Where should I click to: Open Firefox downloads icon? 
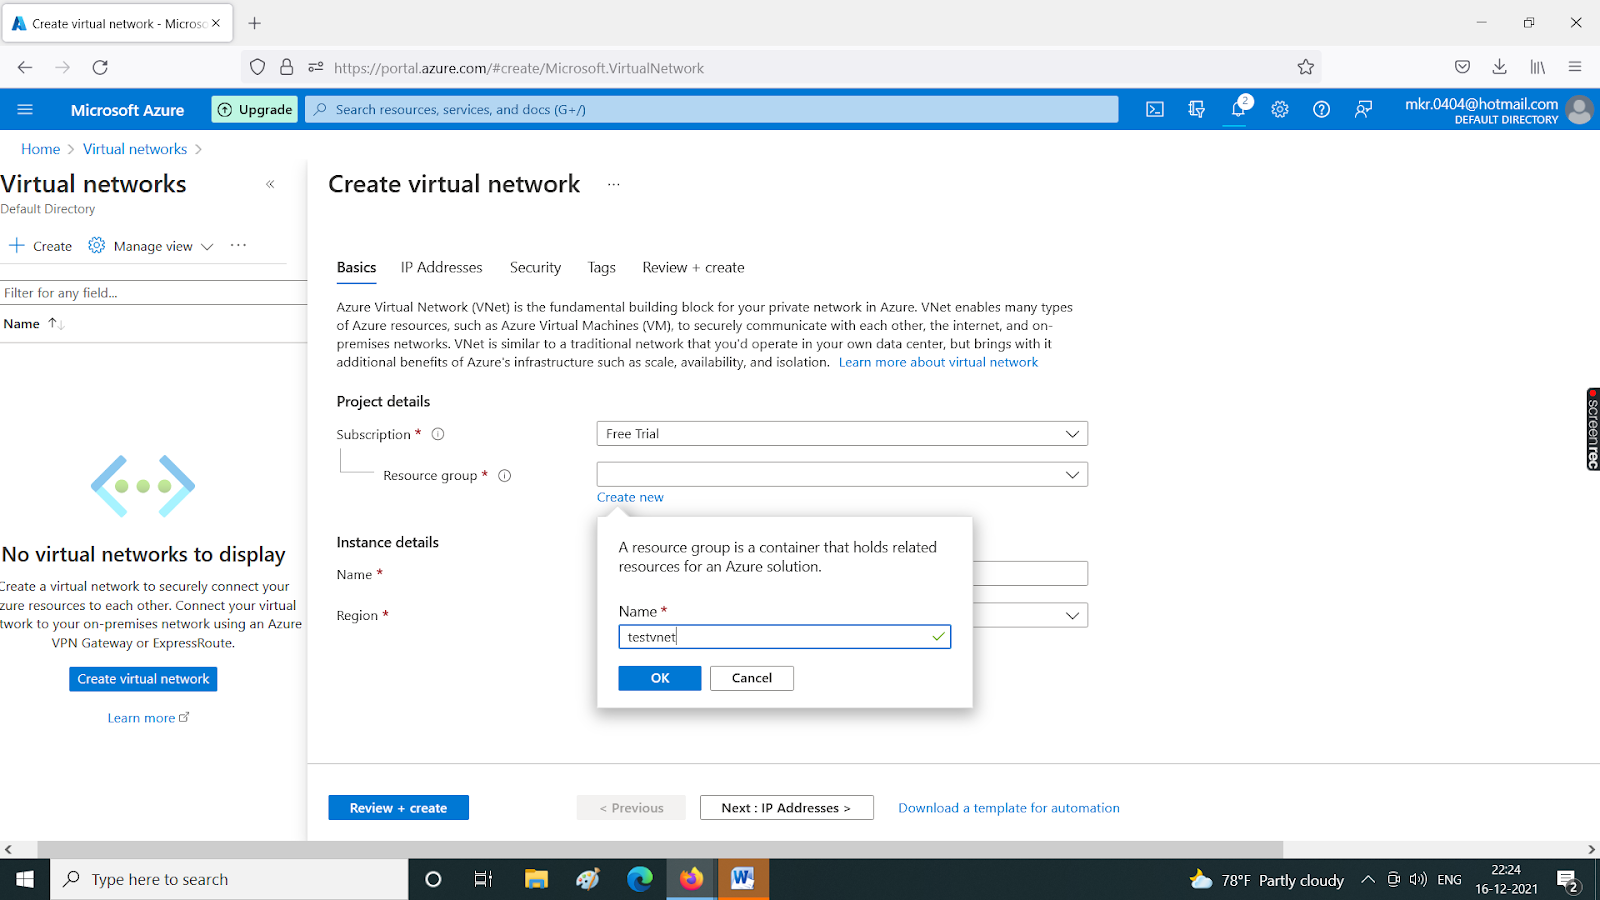[x=1500, y=68]
